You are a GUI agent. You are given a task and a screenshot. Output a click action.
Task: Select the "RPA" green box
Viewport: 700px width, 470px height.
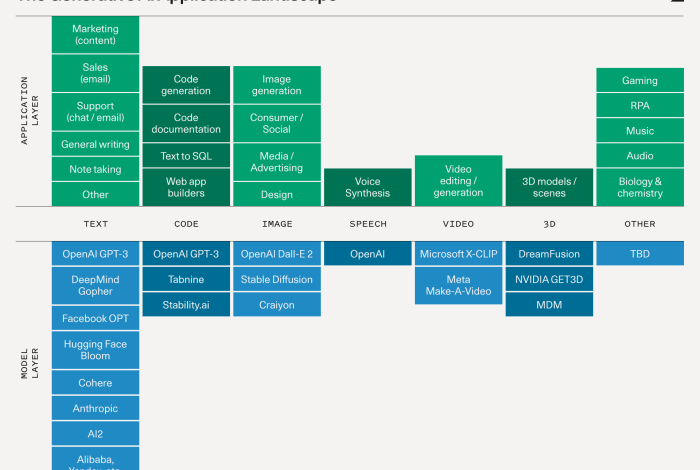point(640,105)
